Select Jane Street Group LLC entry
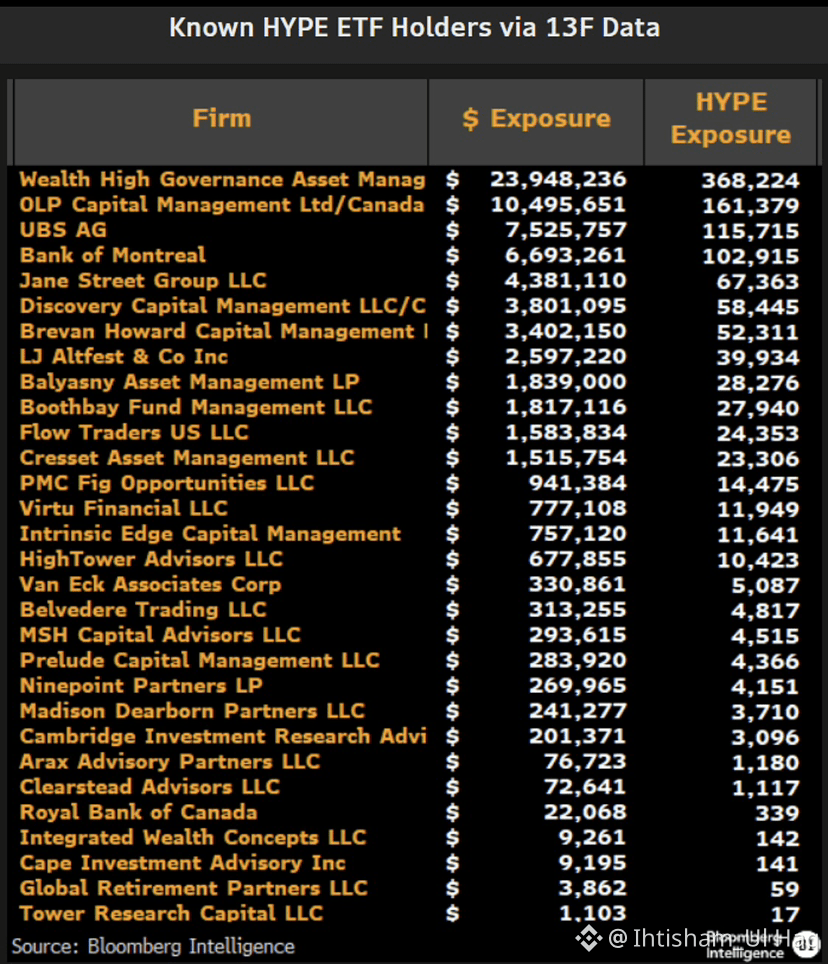828x964 pixels. (143, 280)
